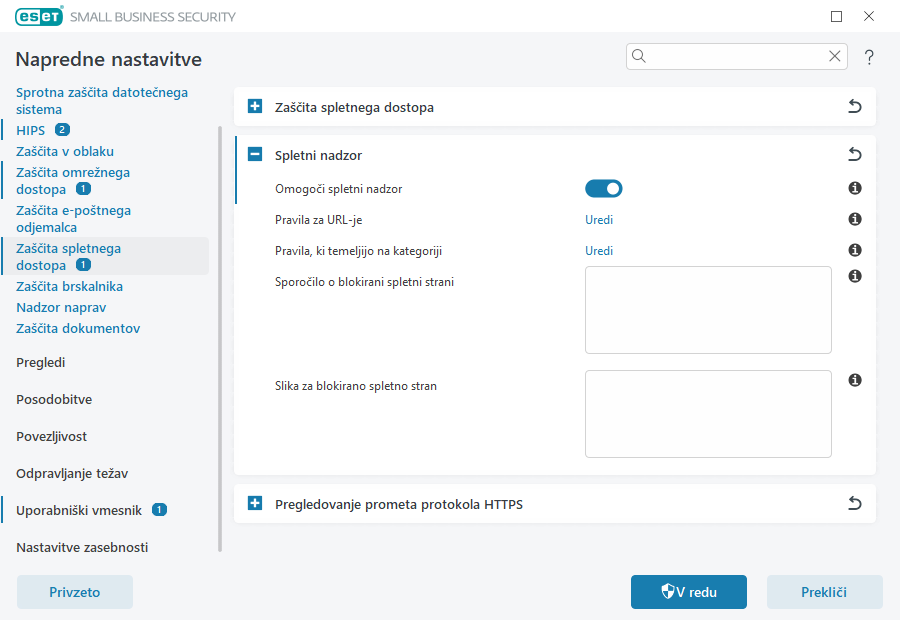Go to Posodobitve category

click(54, 400)
